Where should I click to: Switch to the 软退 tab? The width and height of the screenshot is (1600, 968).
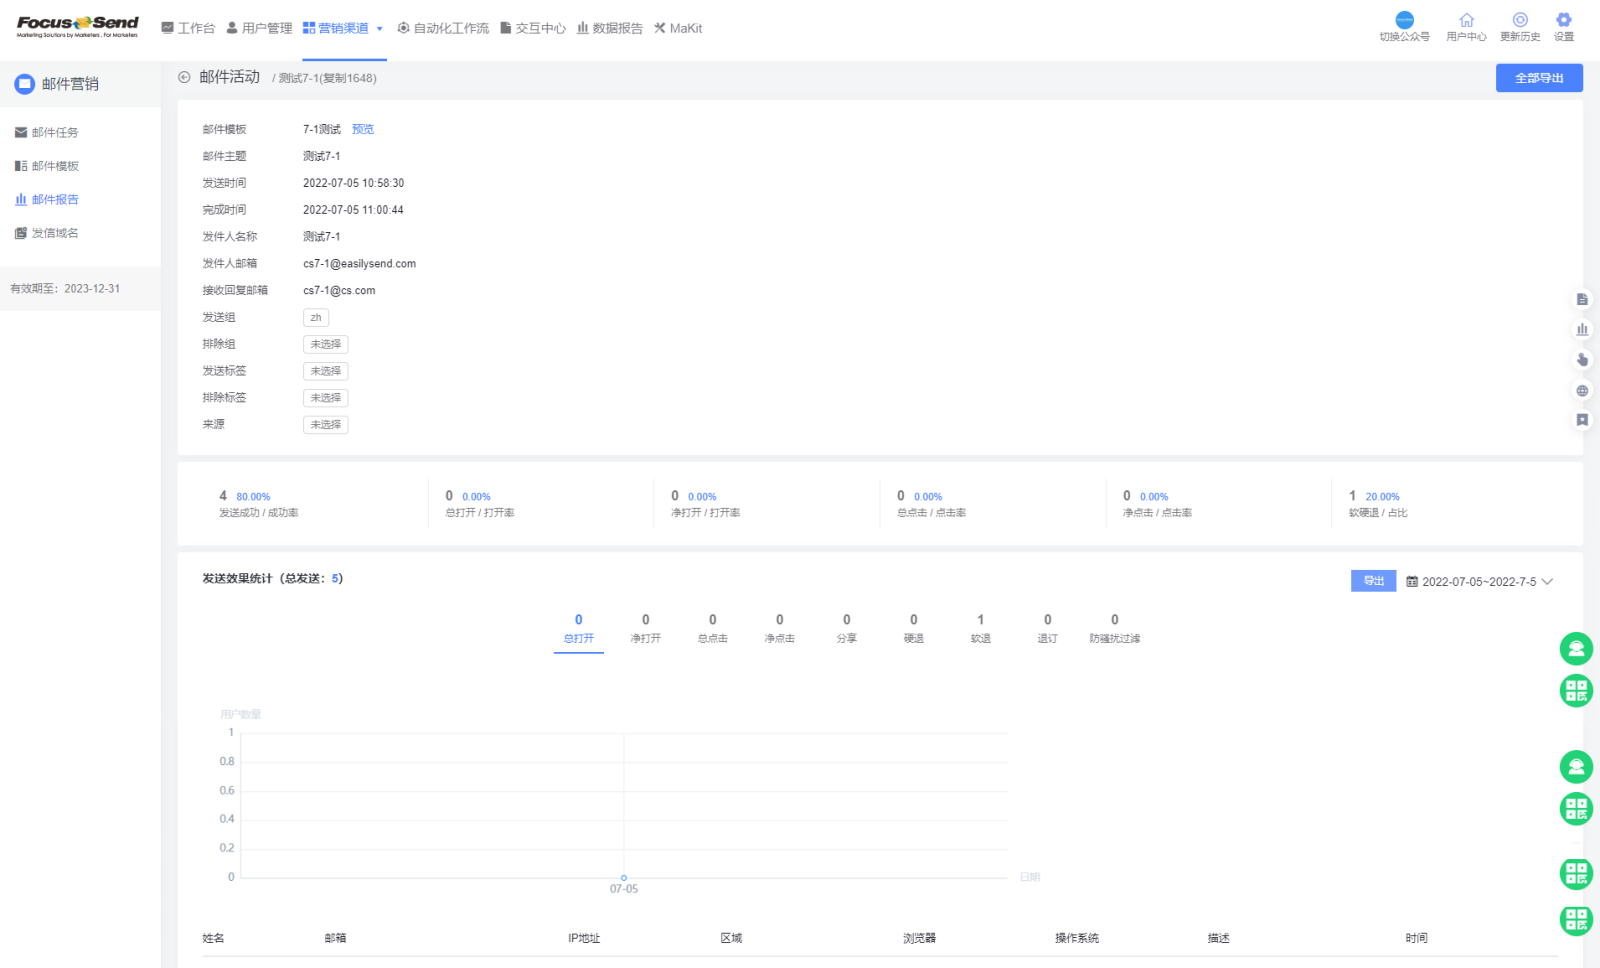coord(981,629)
